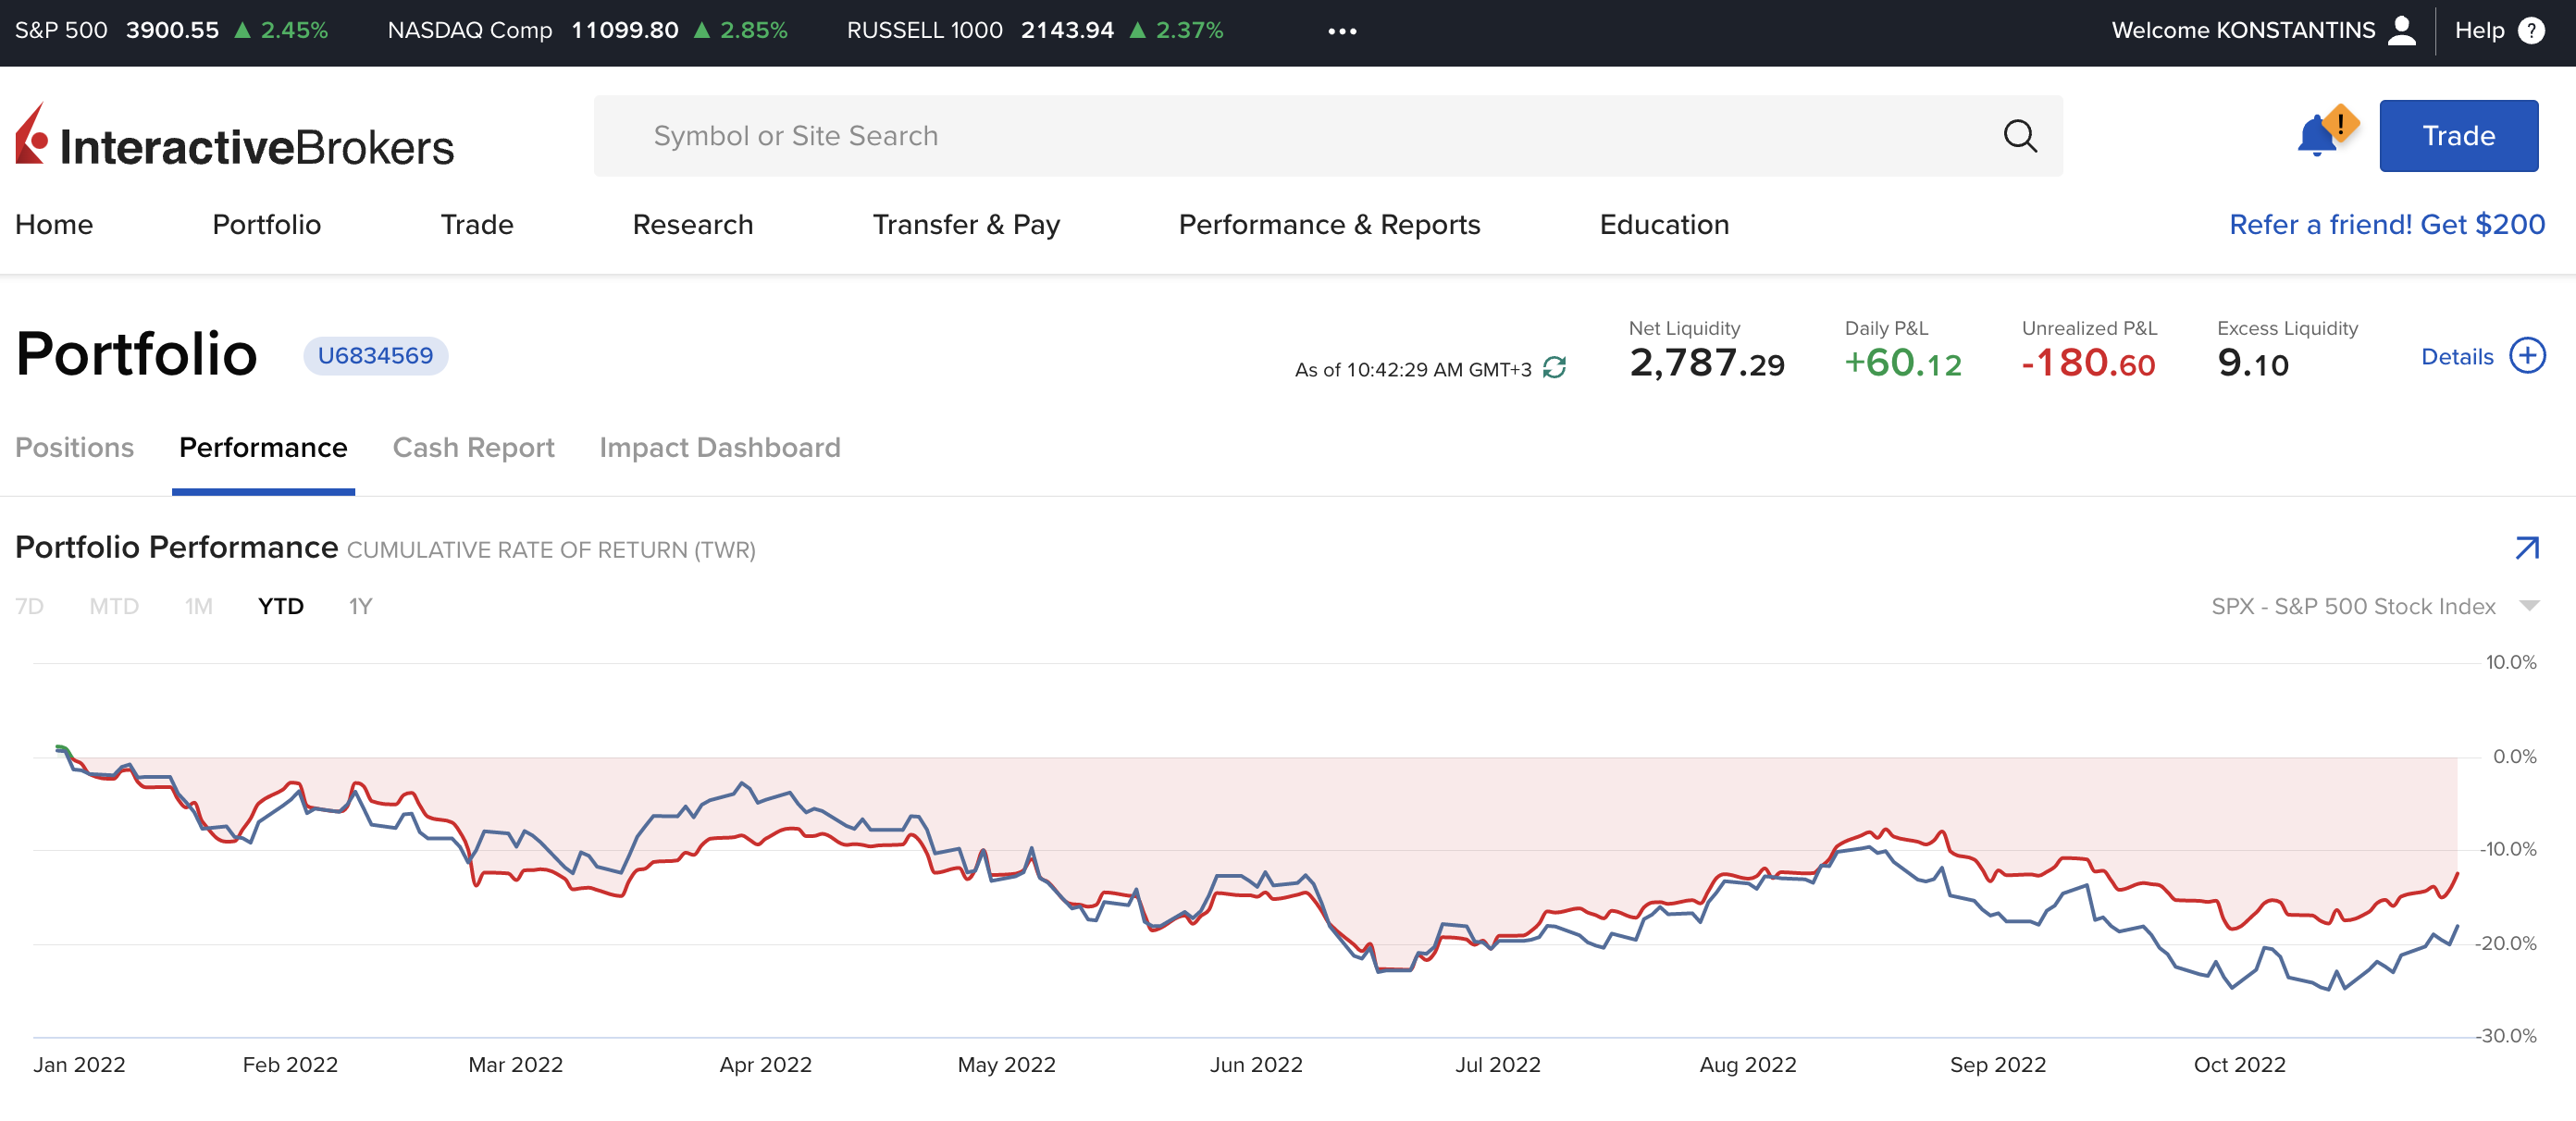This screenshot has width=2576, height=1121.
Task: Open the Performance & Reports menu
Action: click(x=1329, y=225)
